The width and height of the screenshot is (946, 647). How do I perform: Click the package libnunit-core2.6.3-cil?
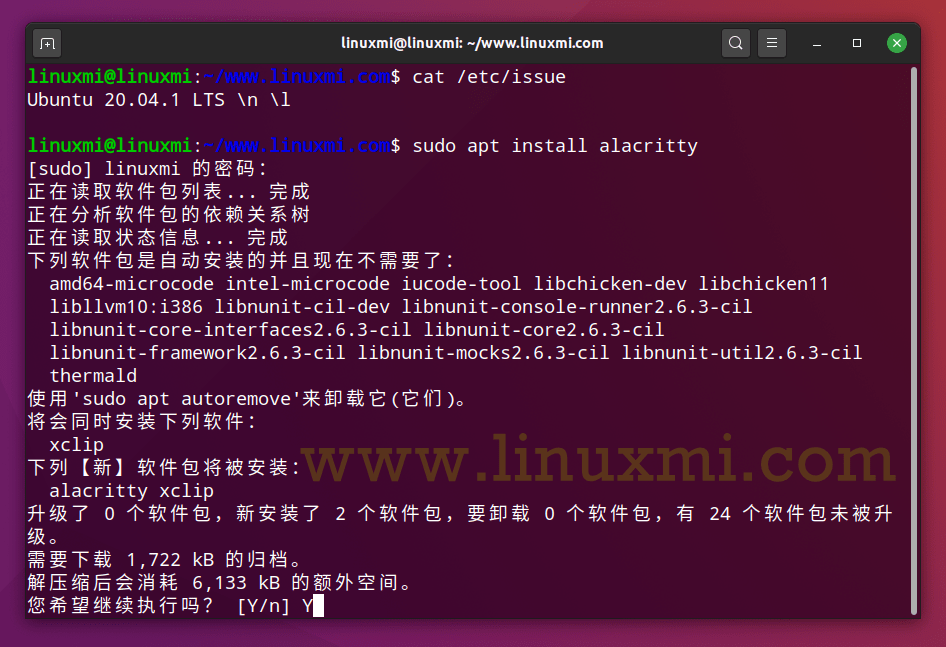coord(544,330)
